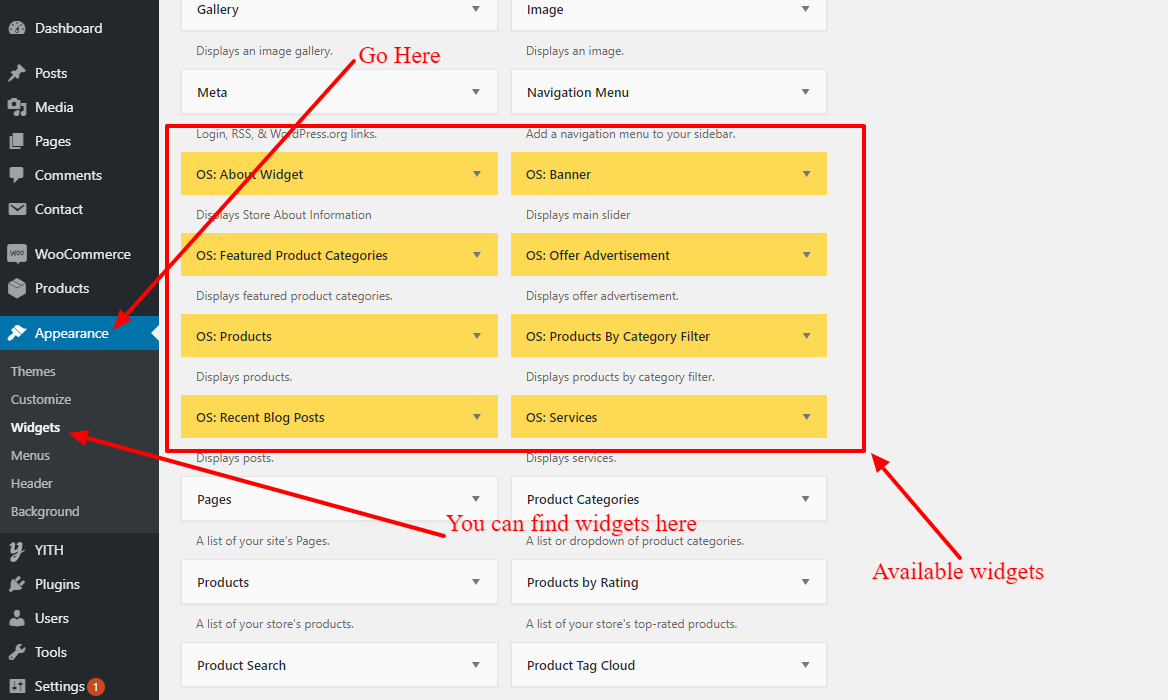Click the Tools wrench icon
Image resolution: width=1168 pixels, height=700 pixels.
17,652
